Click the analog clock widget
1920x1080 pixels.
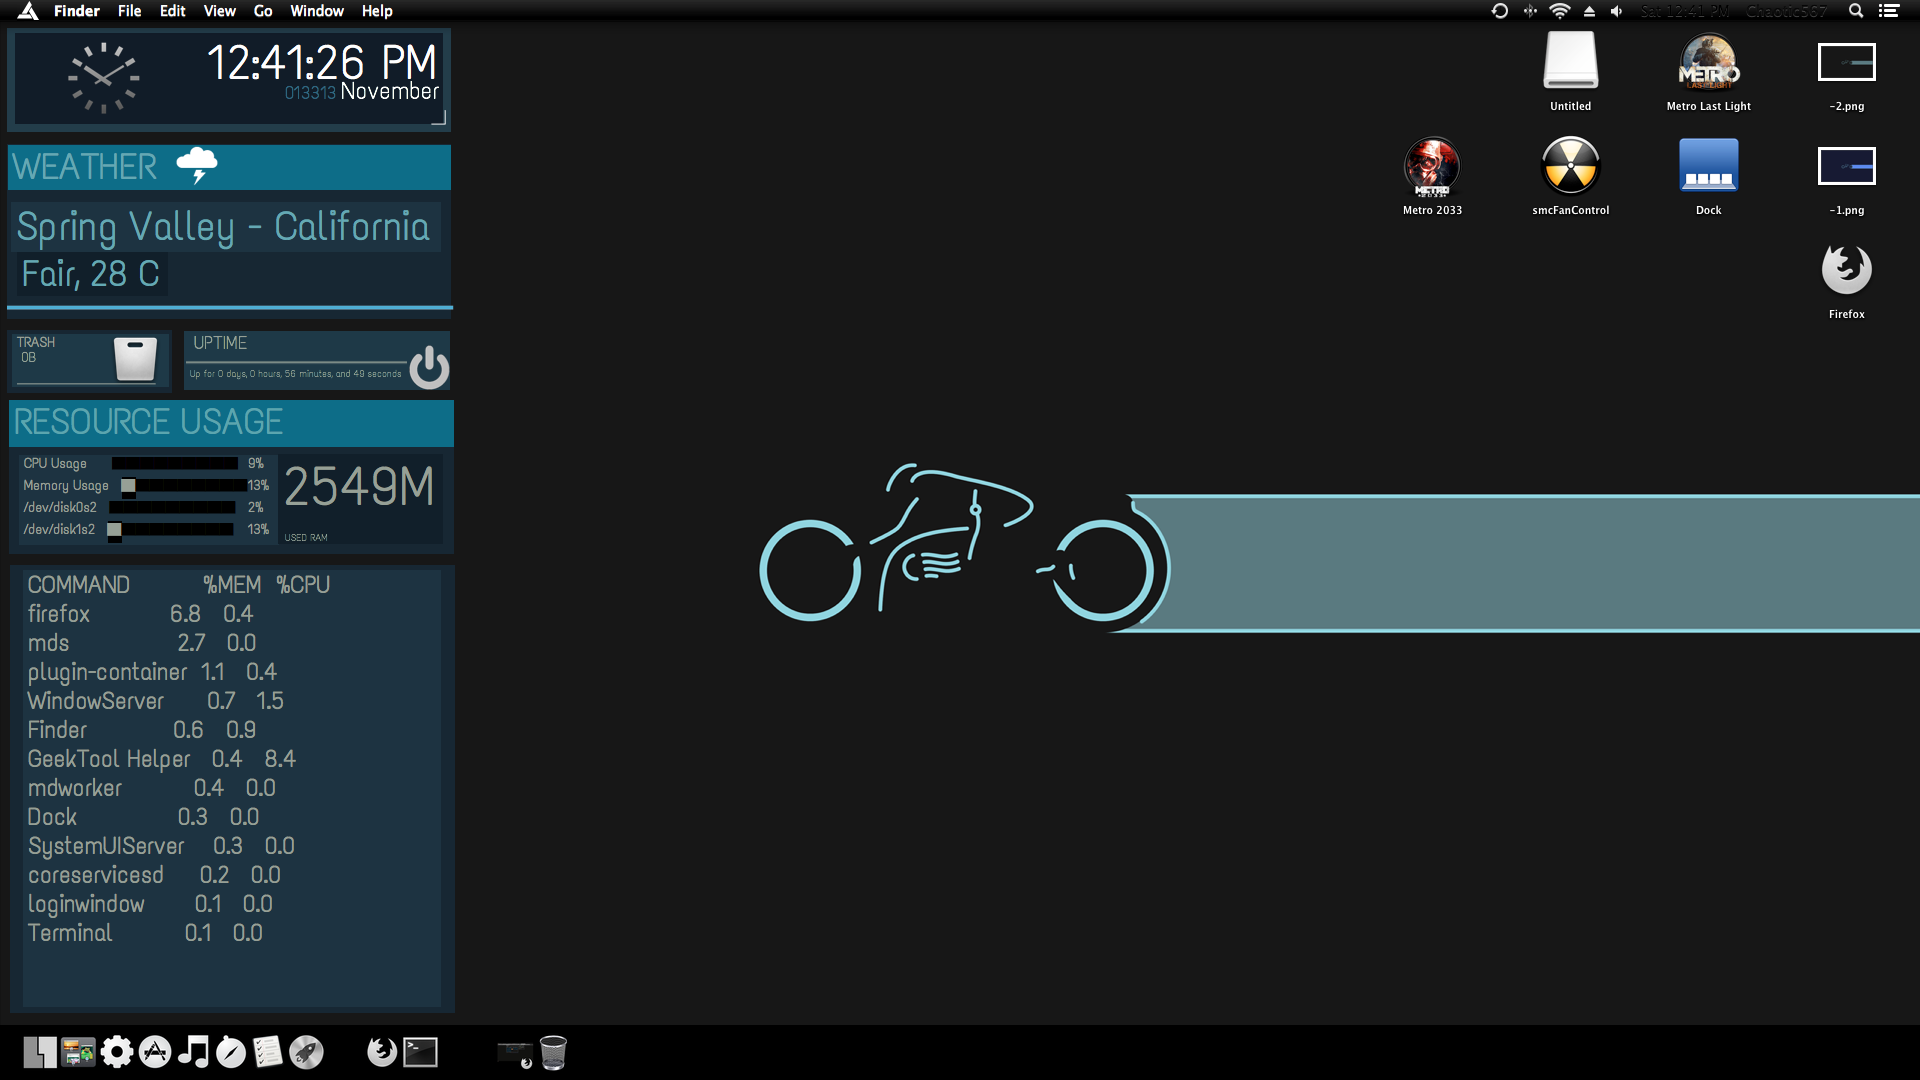(103, 78)
